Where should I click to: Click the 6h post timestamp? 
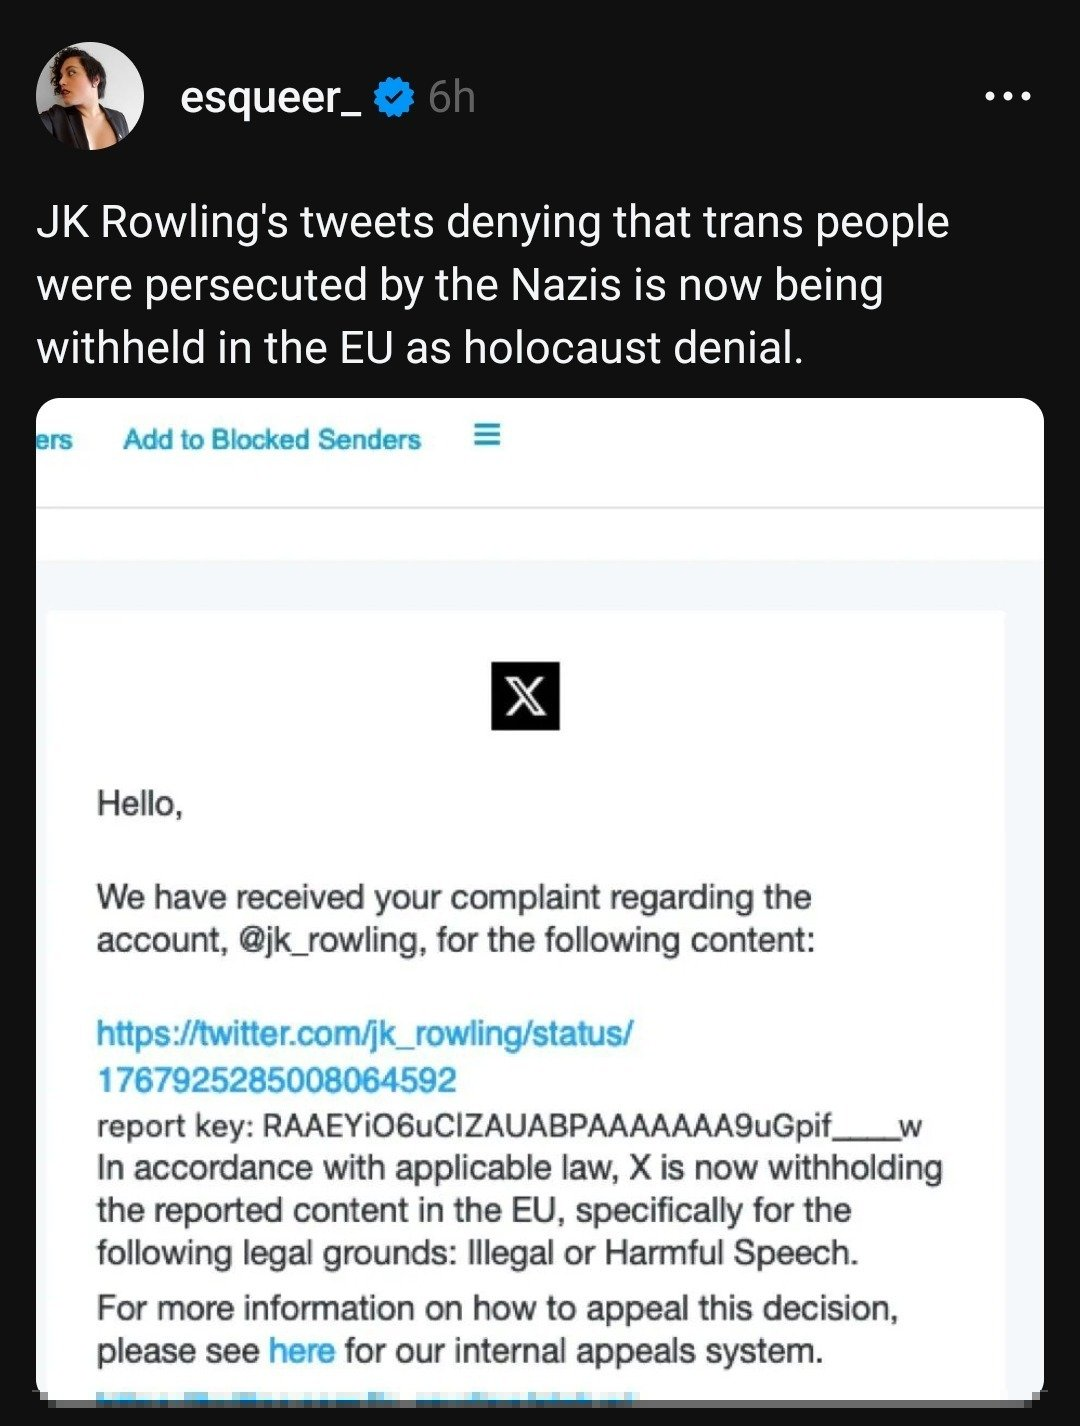(451, 98)
